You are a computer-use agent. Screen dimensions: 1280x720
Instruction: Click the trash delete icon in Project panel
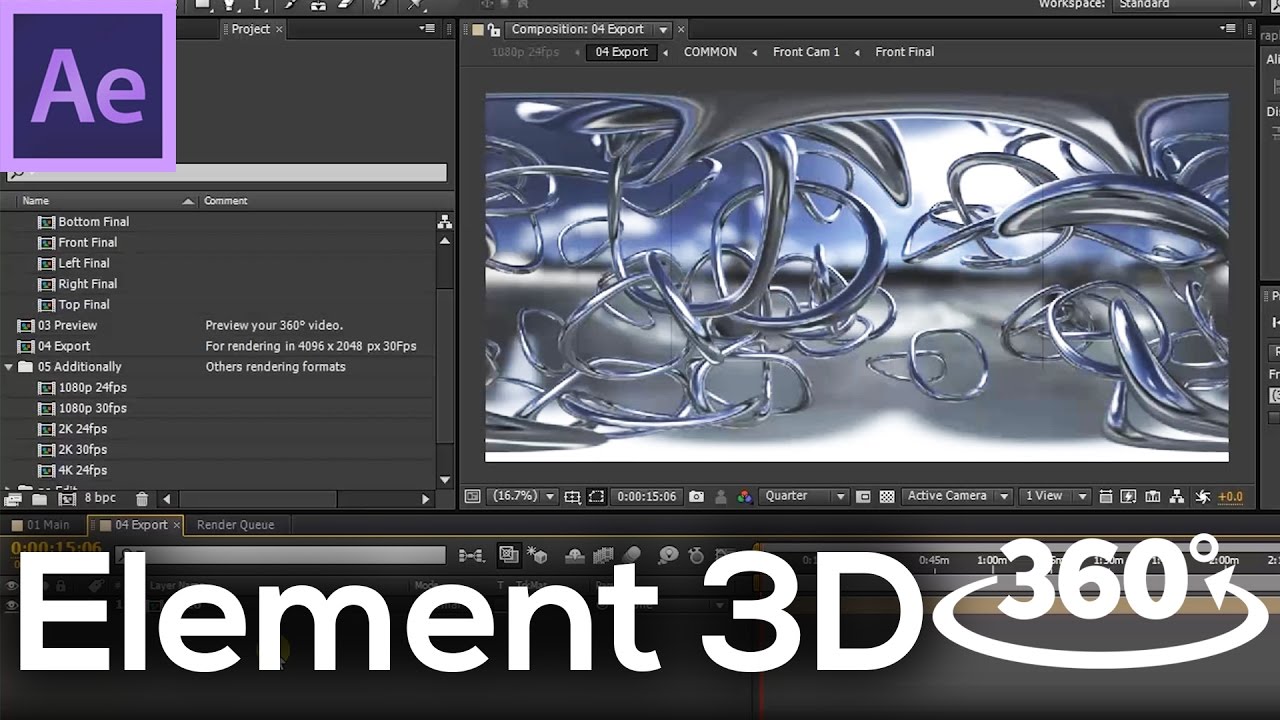pos(142,498)
